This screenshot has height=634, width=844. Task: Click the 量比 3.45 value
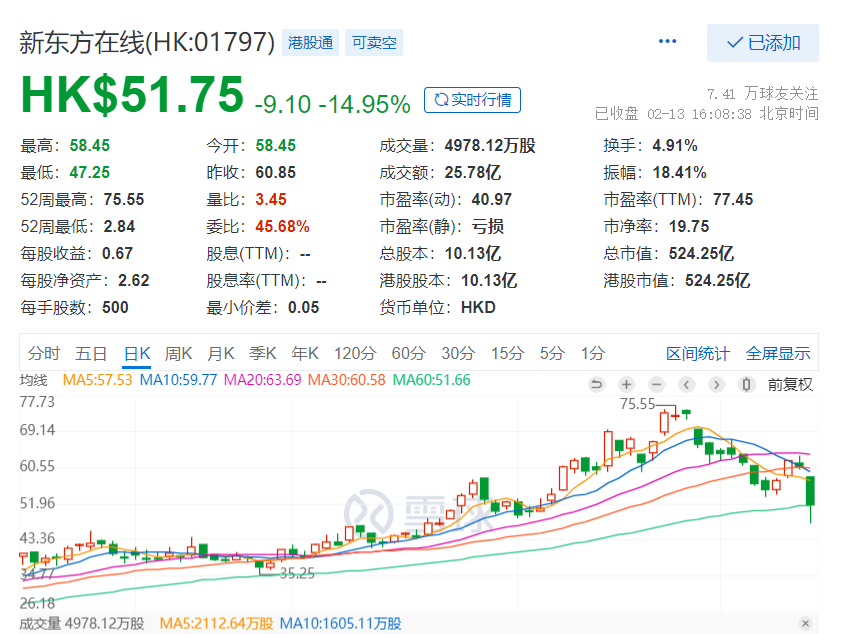[271, 200]
